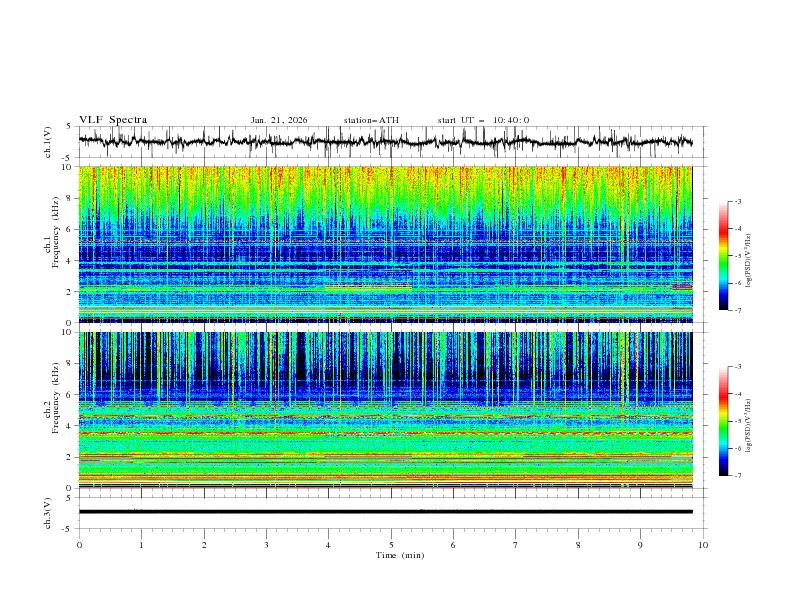Select the lower color bar "log(PSD)(V²/Hz)" label
792x612 pixels.
click(748, 425)
